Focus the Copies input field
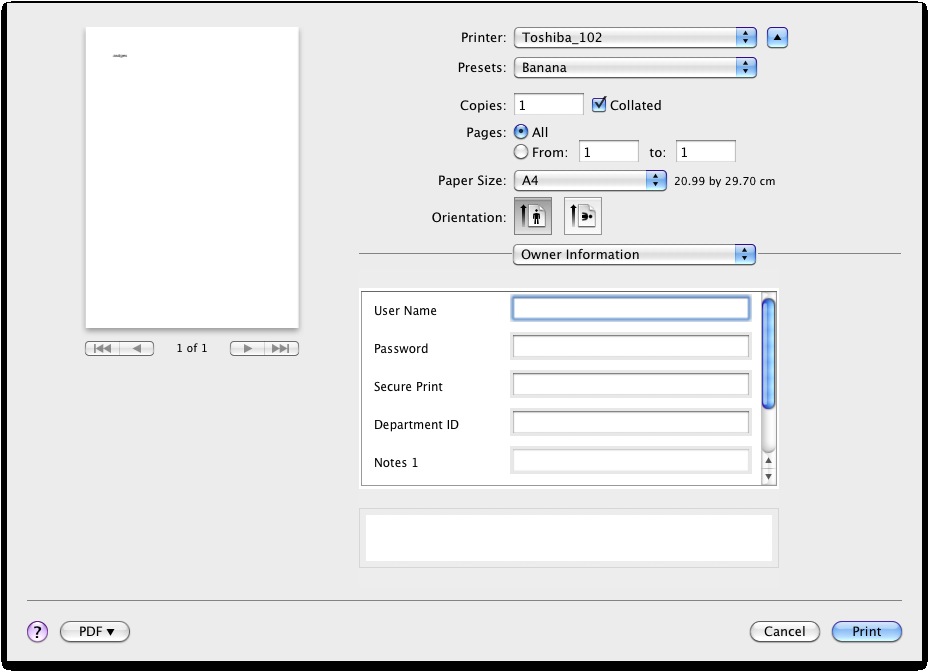 coord(549,105)
